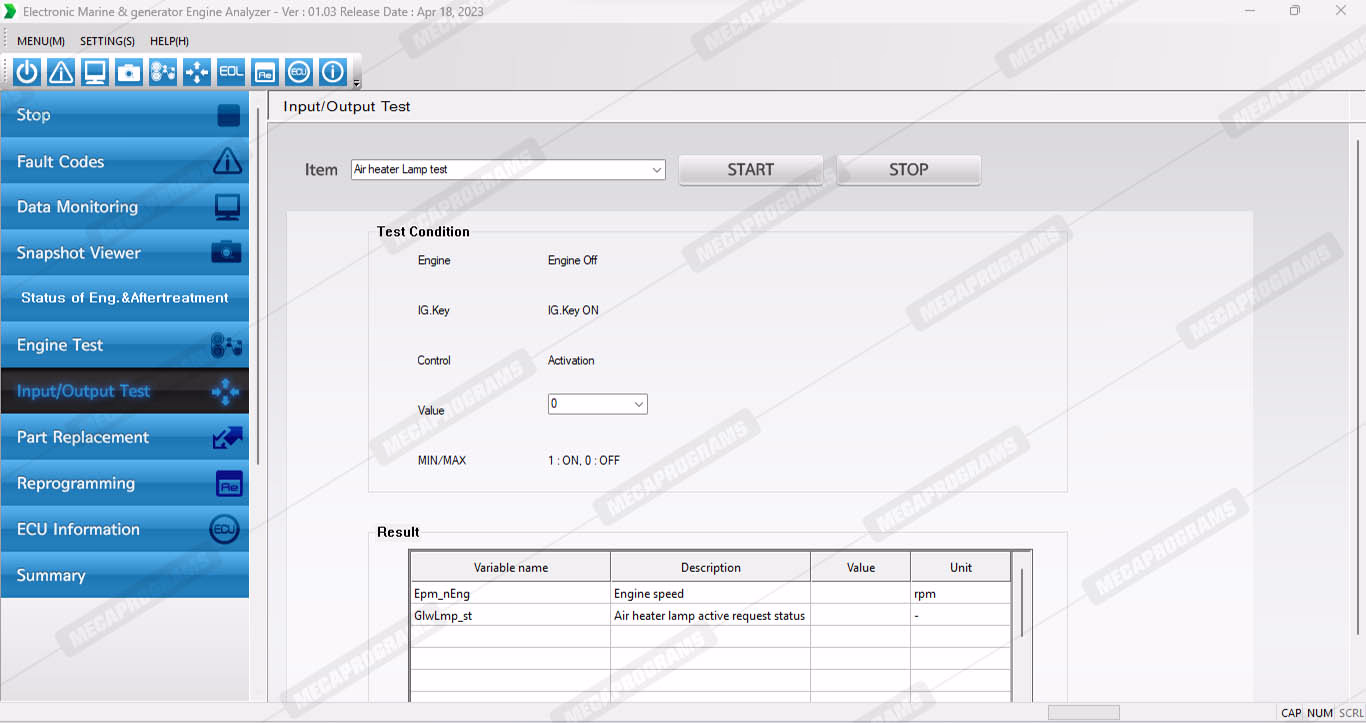
Task: Open the HELP(H) menu
Action: coord(169,41)
